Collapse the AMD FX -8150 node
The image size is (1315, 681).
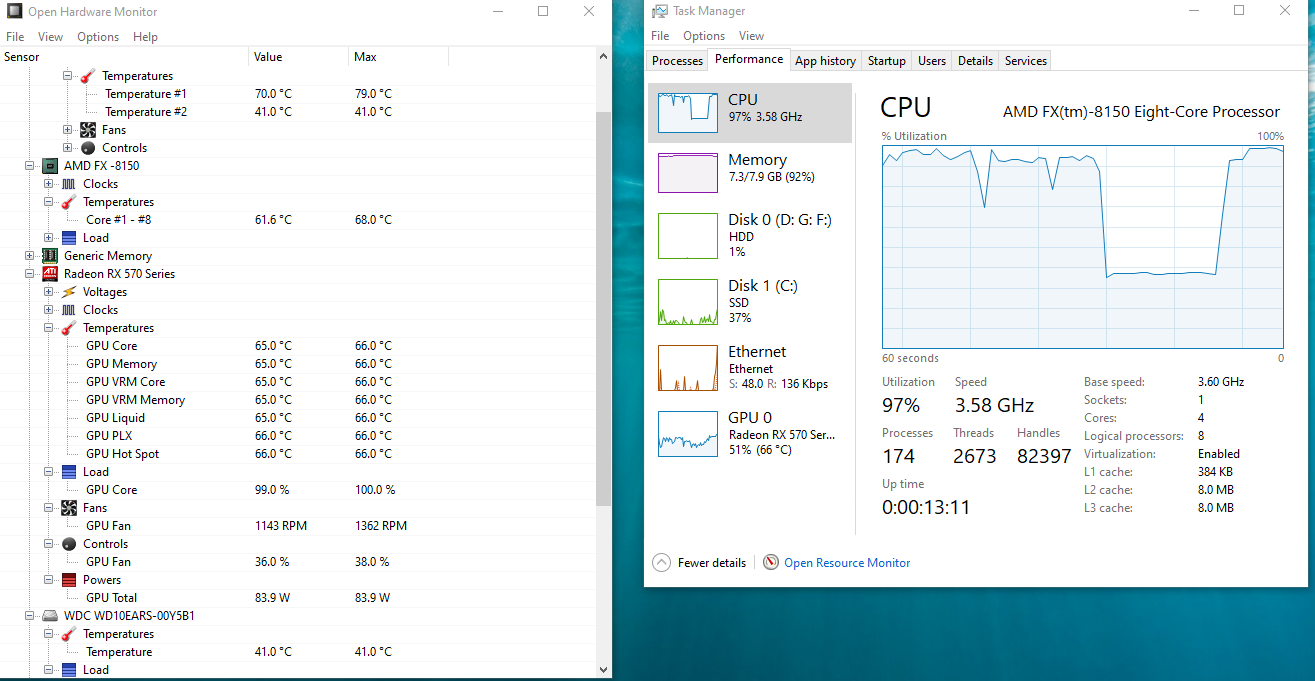tap(30, 166)
